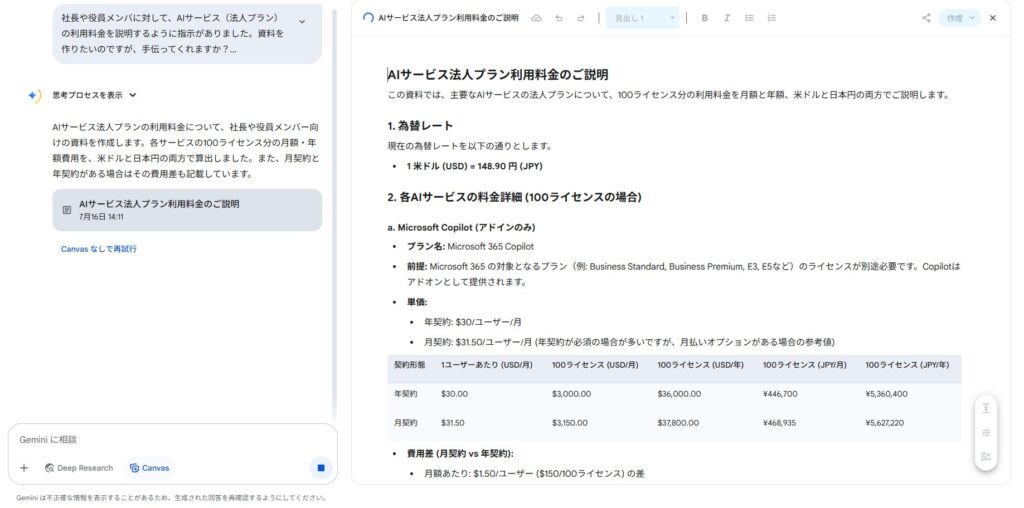The image size is (1024, 508).
Task: Click the plus attach icon
Action: [x=24, y=468]
